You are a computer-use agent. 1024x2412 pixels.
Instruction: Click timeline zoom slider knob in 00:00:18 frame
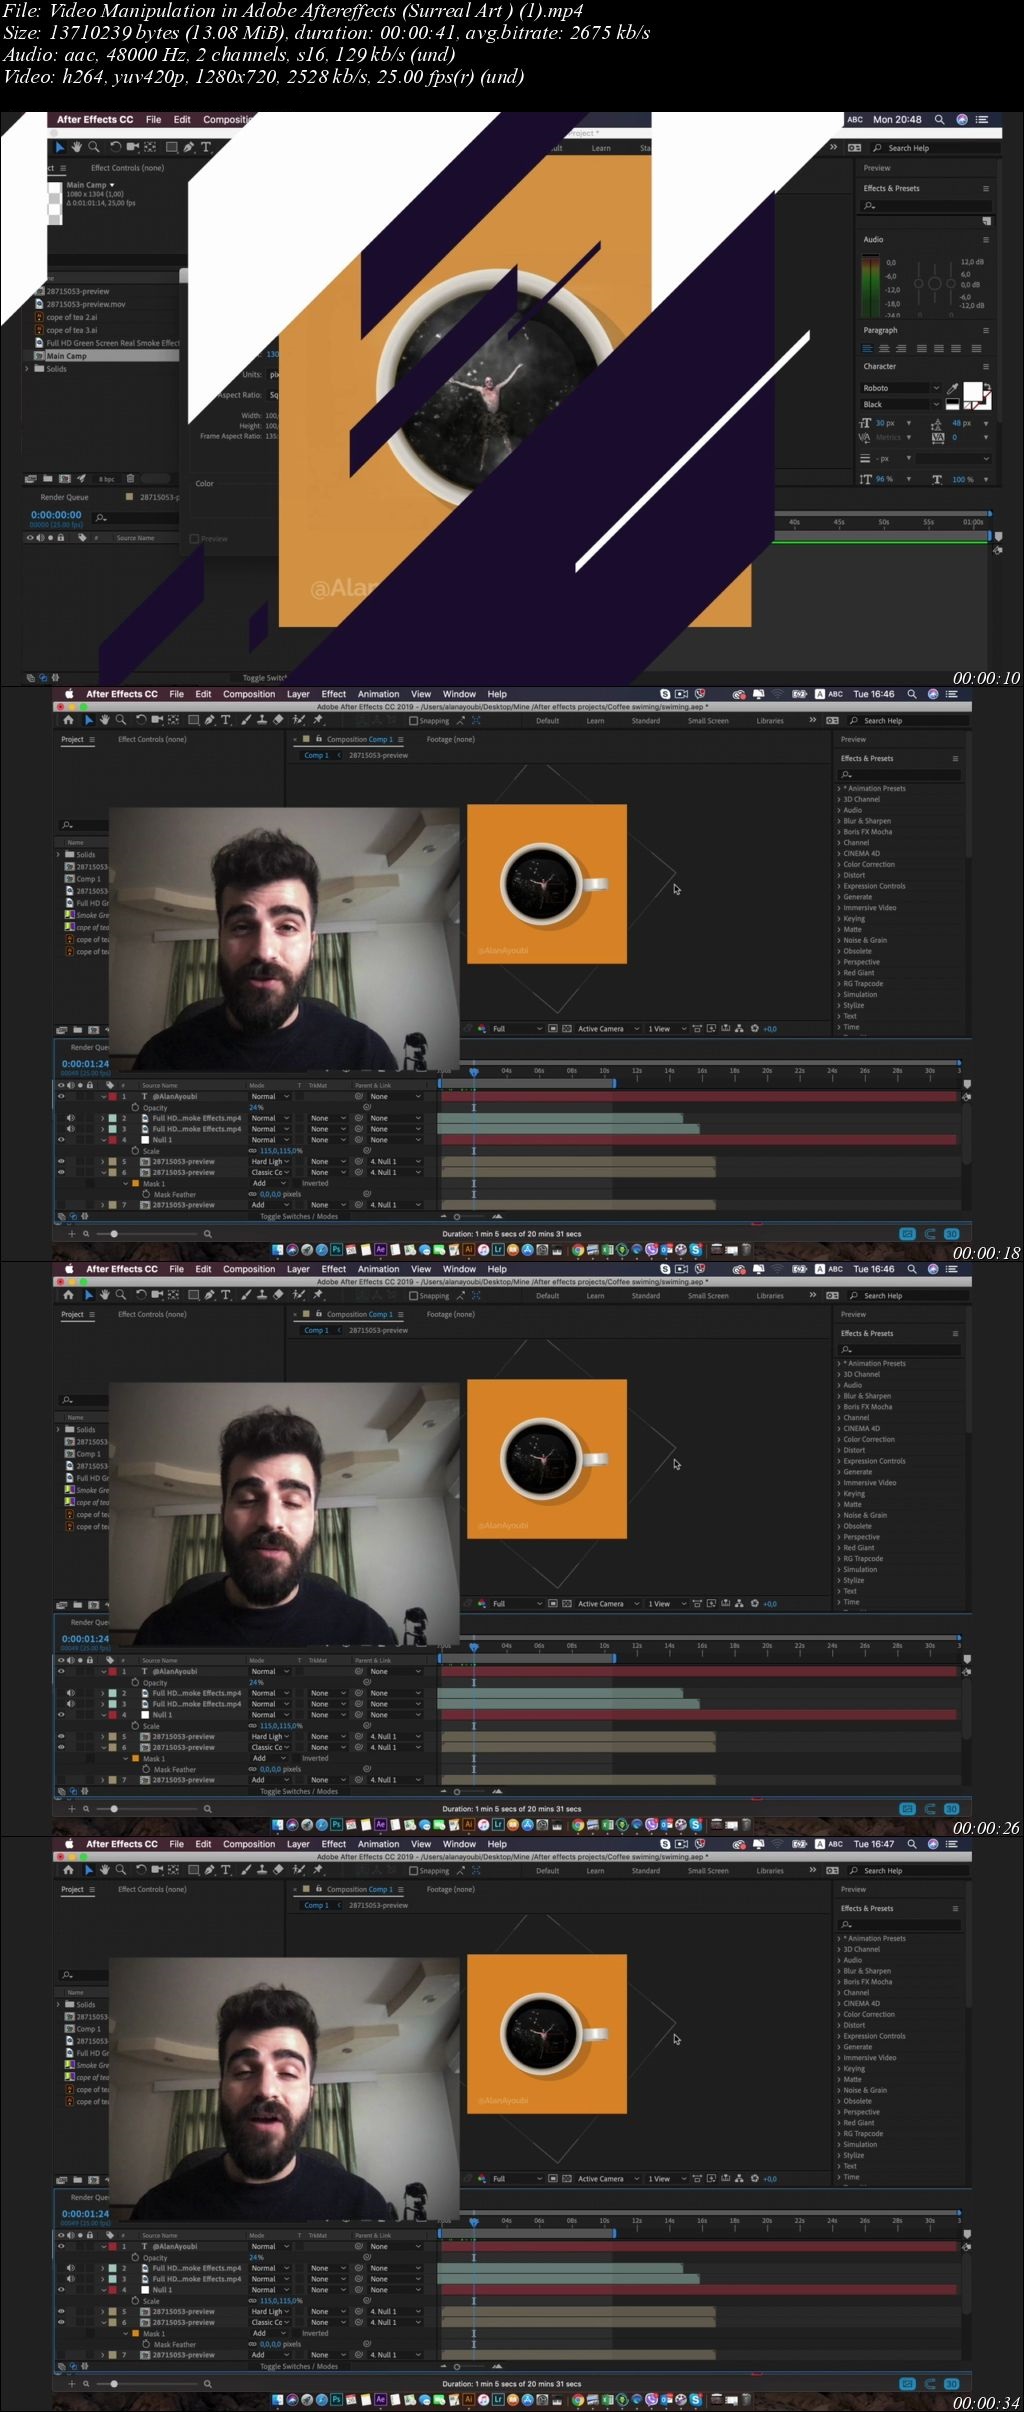coord(114,1234)
